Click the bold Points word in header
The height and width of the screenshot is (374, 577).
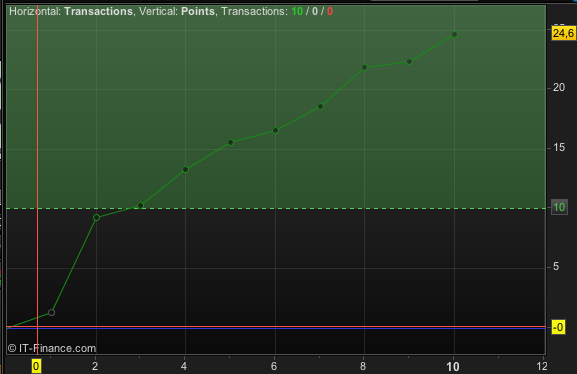pos(198,11)
